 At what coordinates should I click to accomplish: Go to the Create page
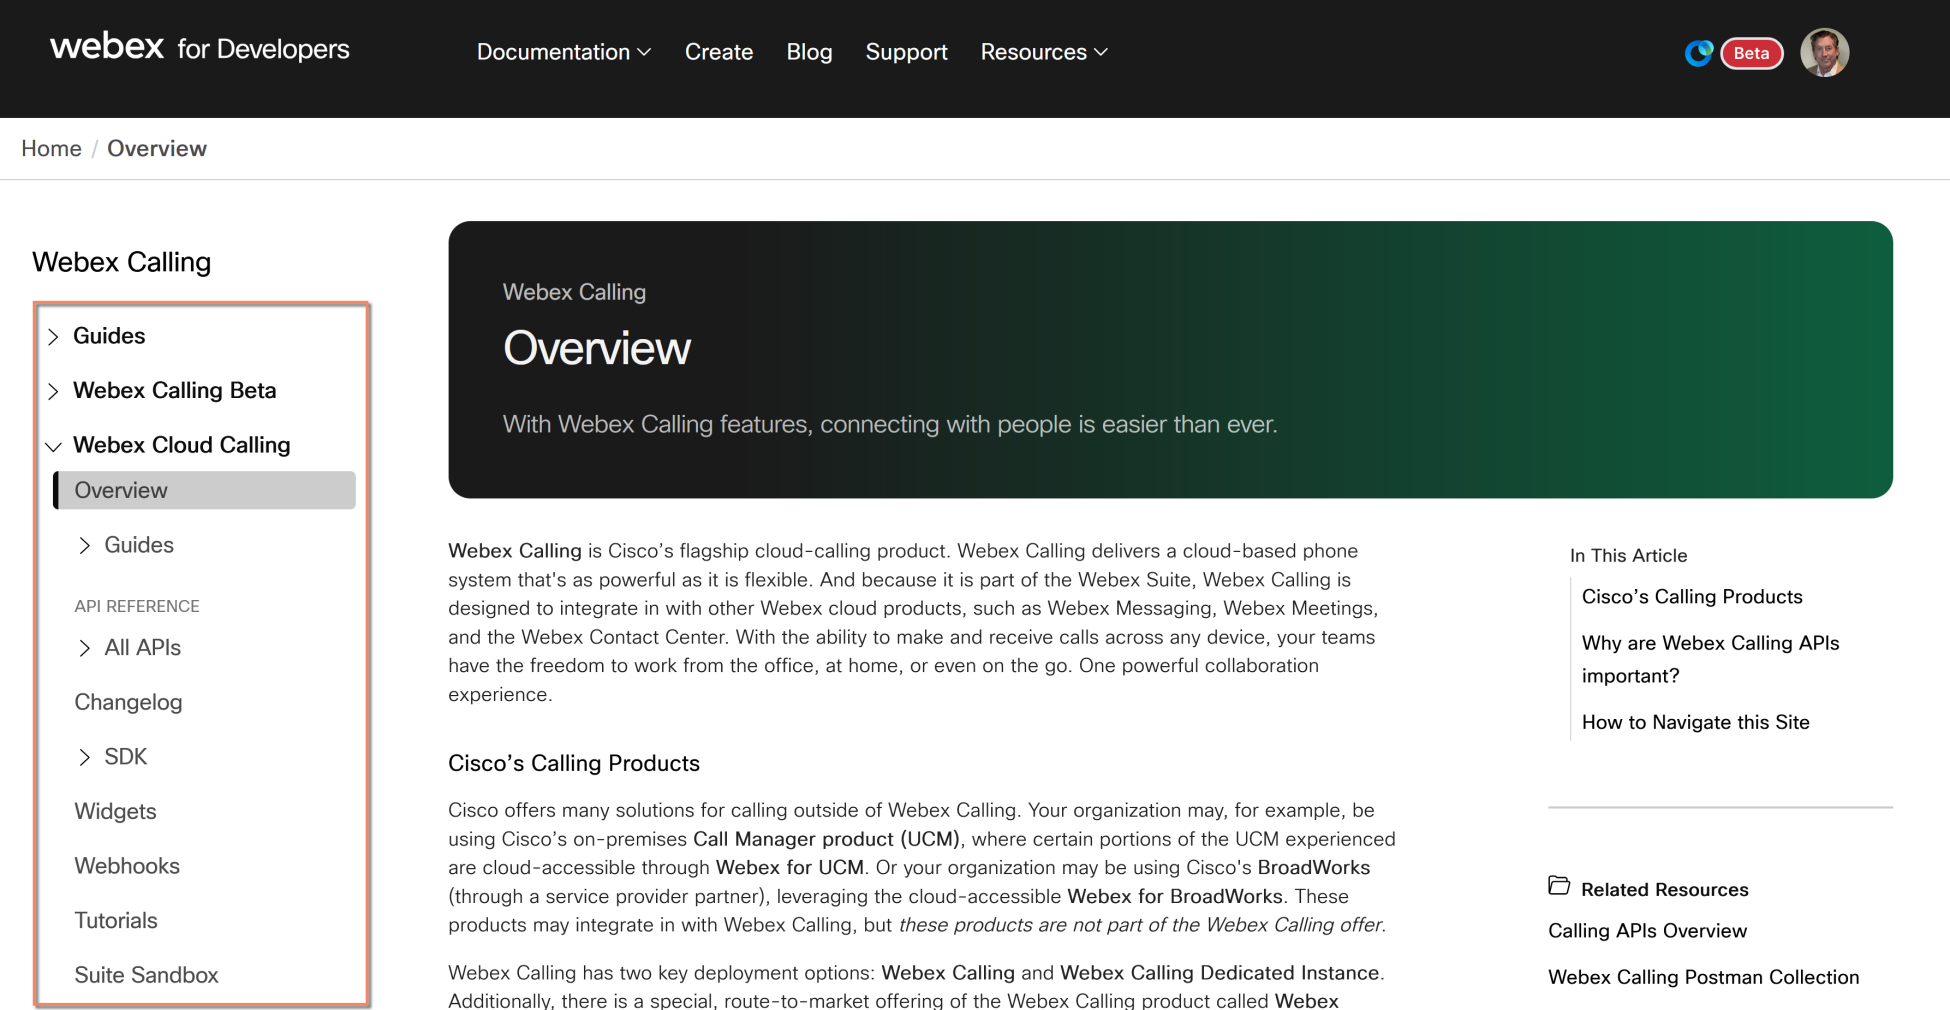(719, 52)
